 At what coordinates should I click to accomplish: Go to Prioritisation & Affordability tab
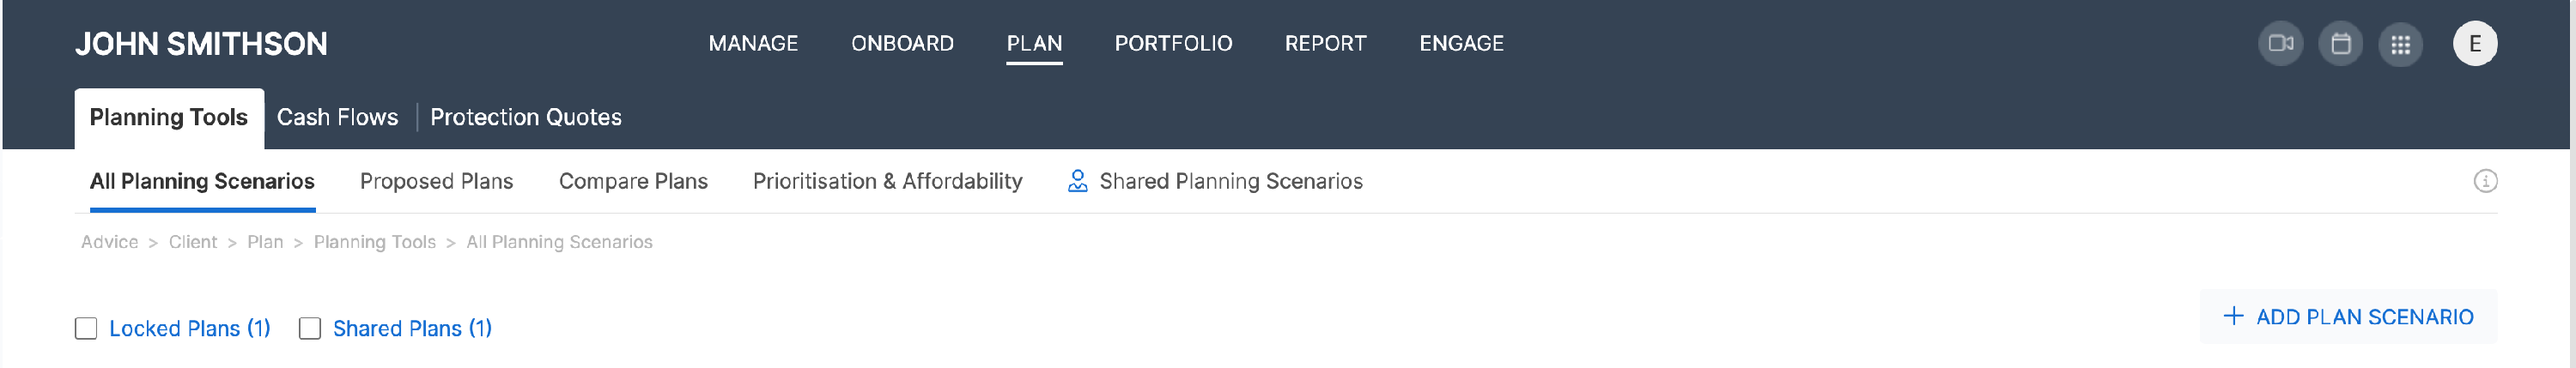887,181
